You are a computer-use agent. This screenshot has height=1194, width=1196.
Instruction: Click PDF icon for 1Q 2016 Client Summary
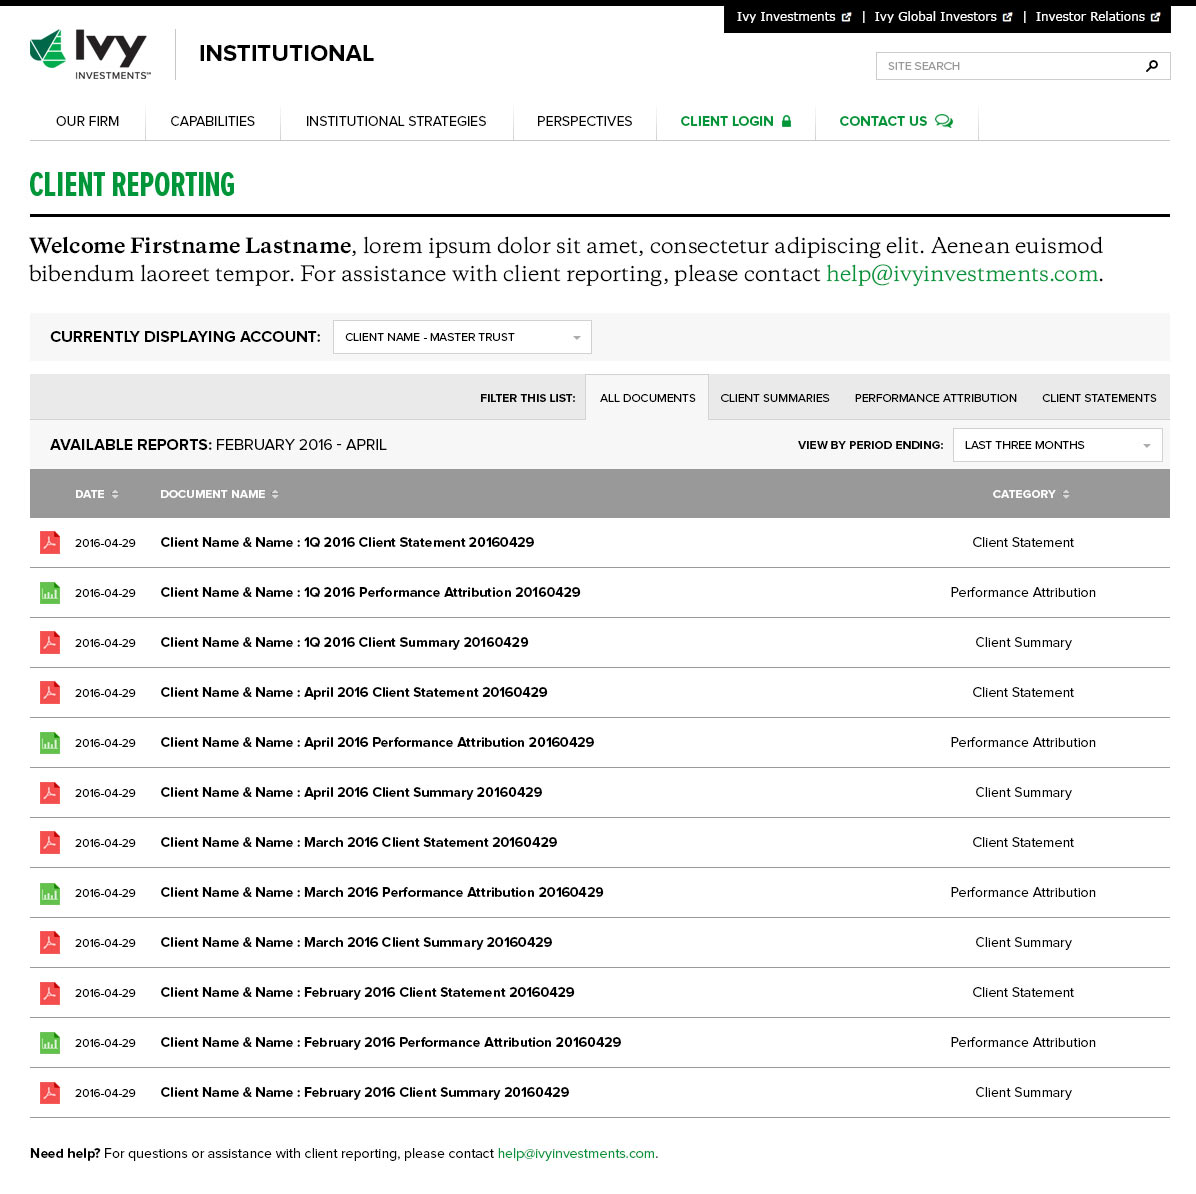(x=50, y=642)
